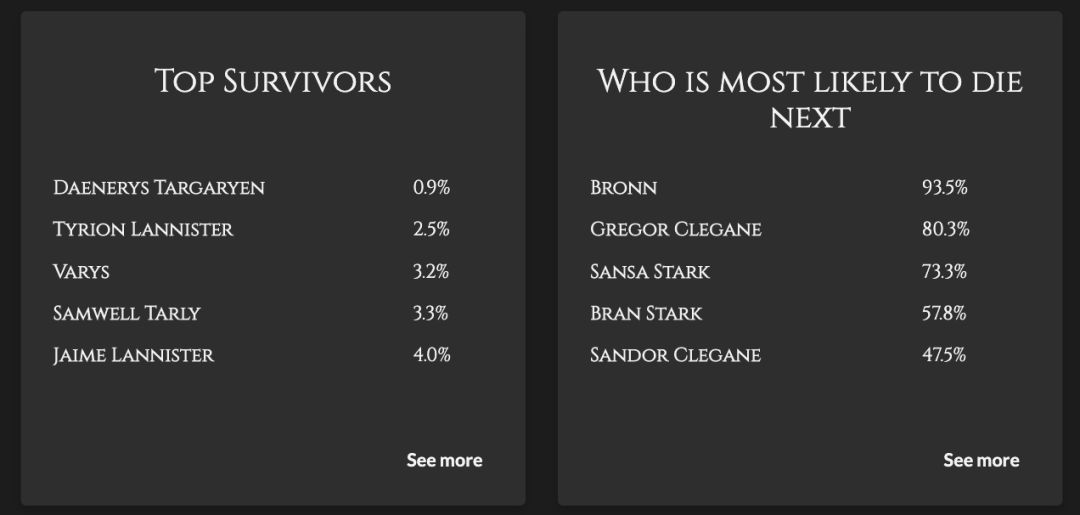
Task: Click Tyrion Lannister's 2.5% value
Action: click(431, 230)
